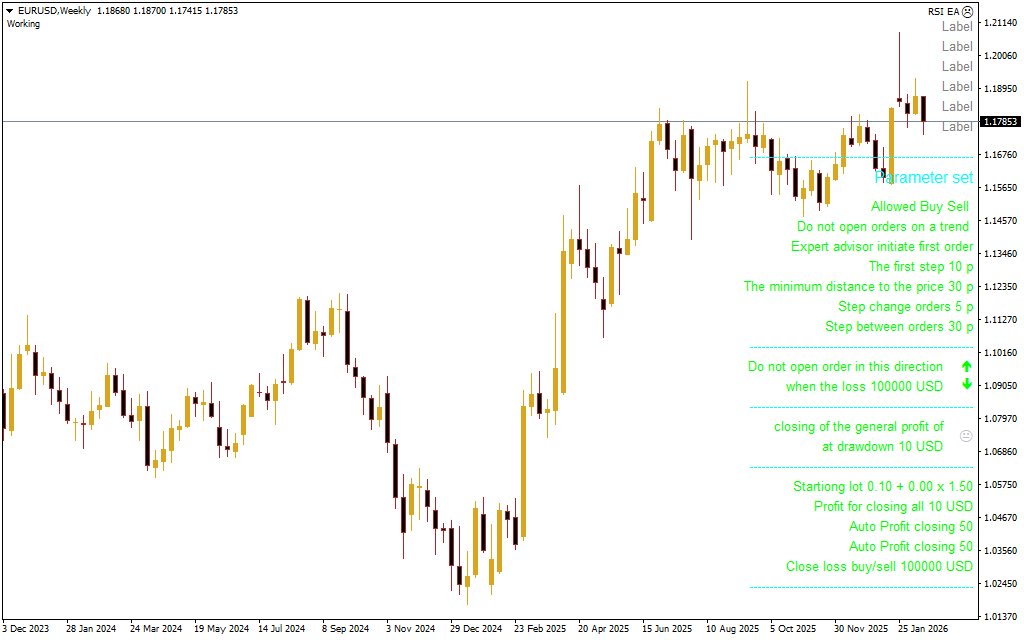The height and width of the screenshot is (640, 1024).
Task: Toggle 'Do not open orders on a trend'
Action: pyautogui.click(x=883, y=227)
